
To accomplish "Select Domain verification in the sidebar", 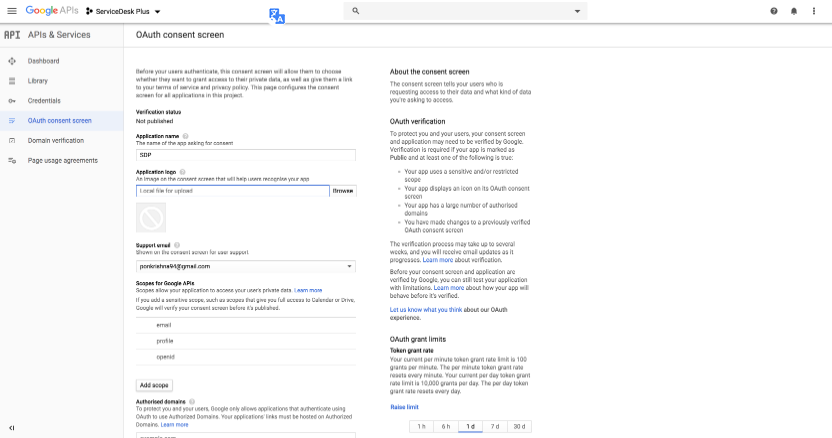I will (x=55, y=140).
